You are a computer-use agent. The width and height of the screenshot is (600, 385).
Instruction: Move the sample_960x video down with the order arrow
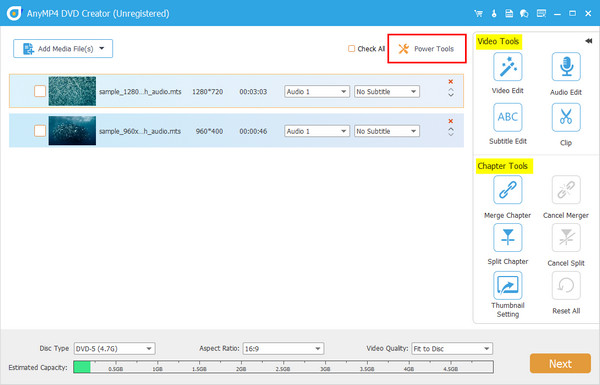tap(451, 134)
